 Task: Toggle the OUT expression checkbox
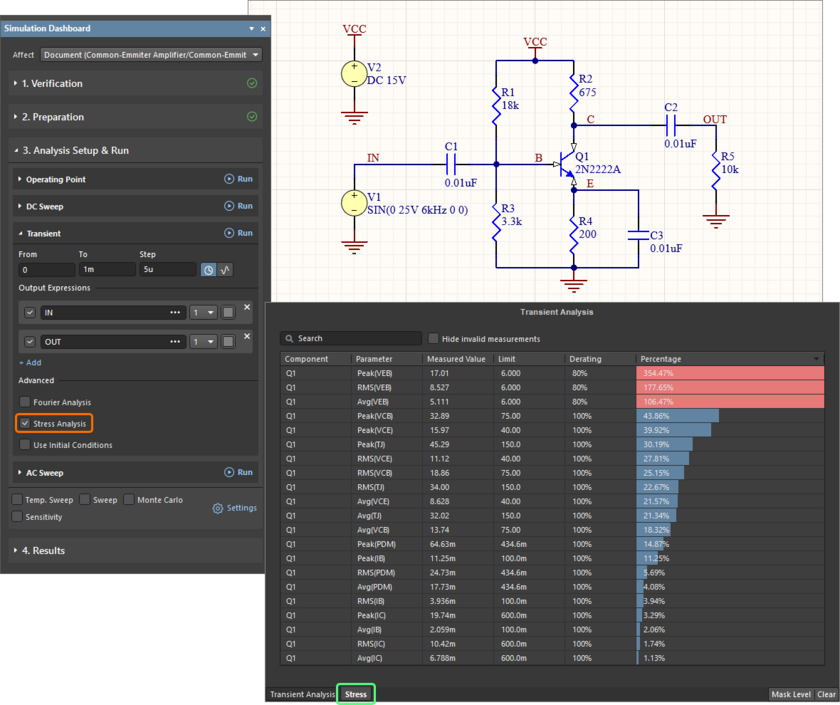click(30, 341)
